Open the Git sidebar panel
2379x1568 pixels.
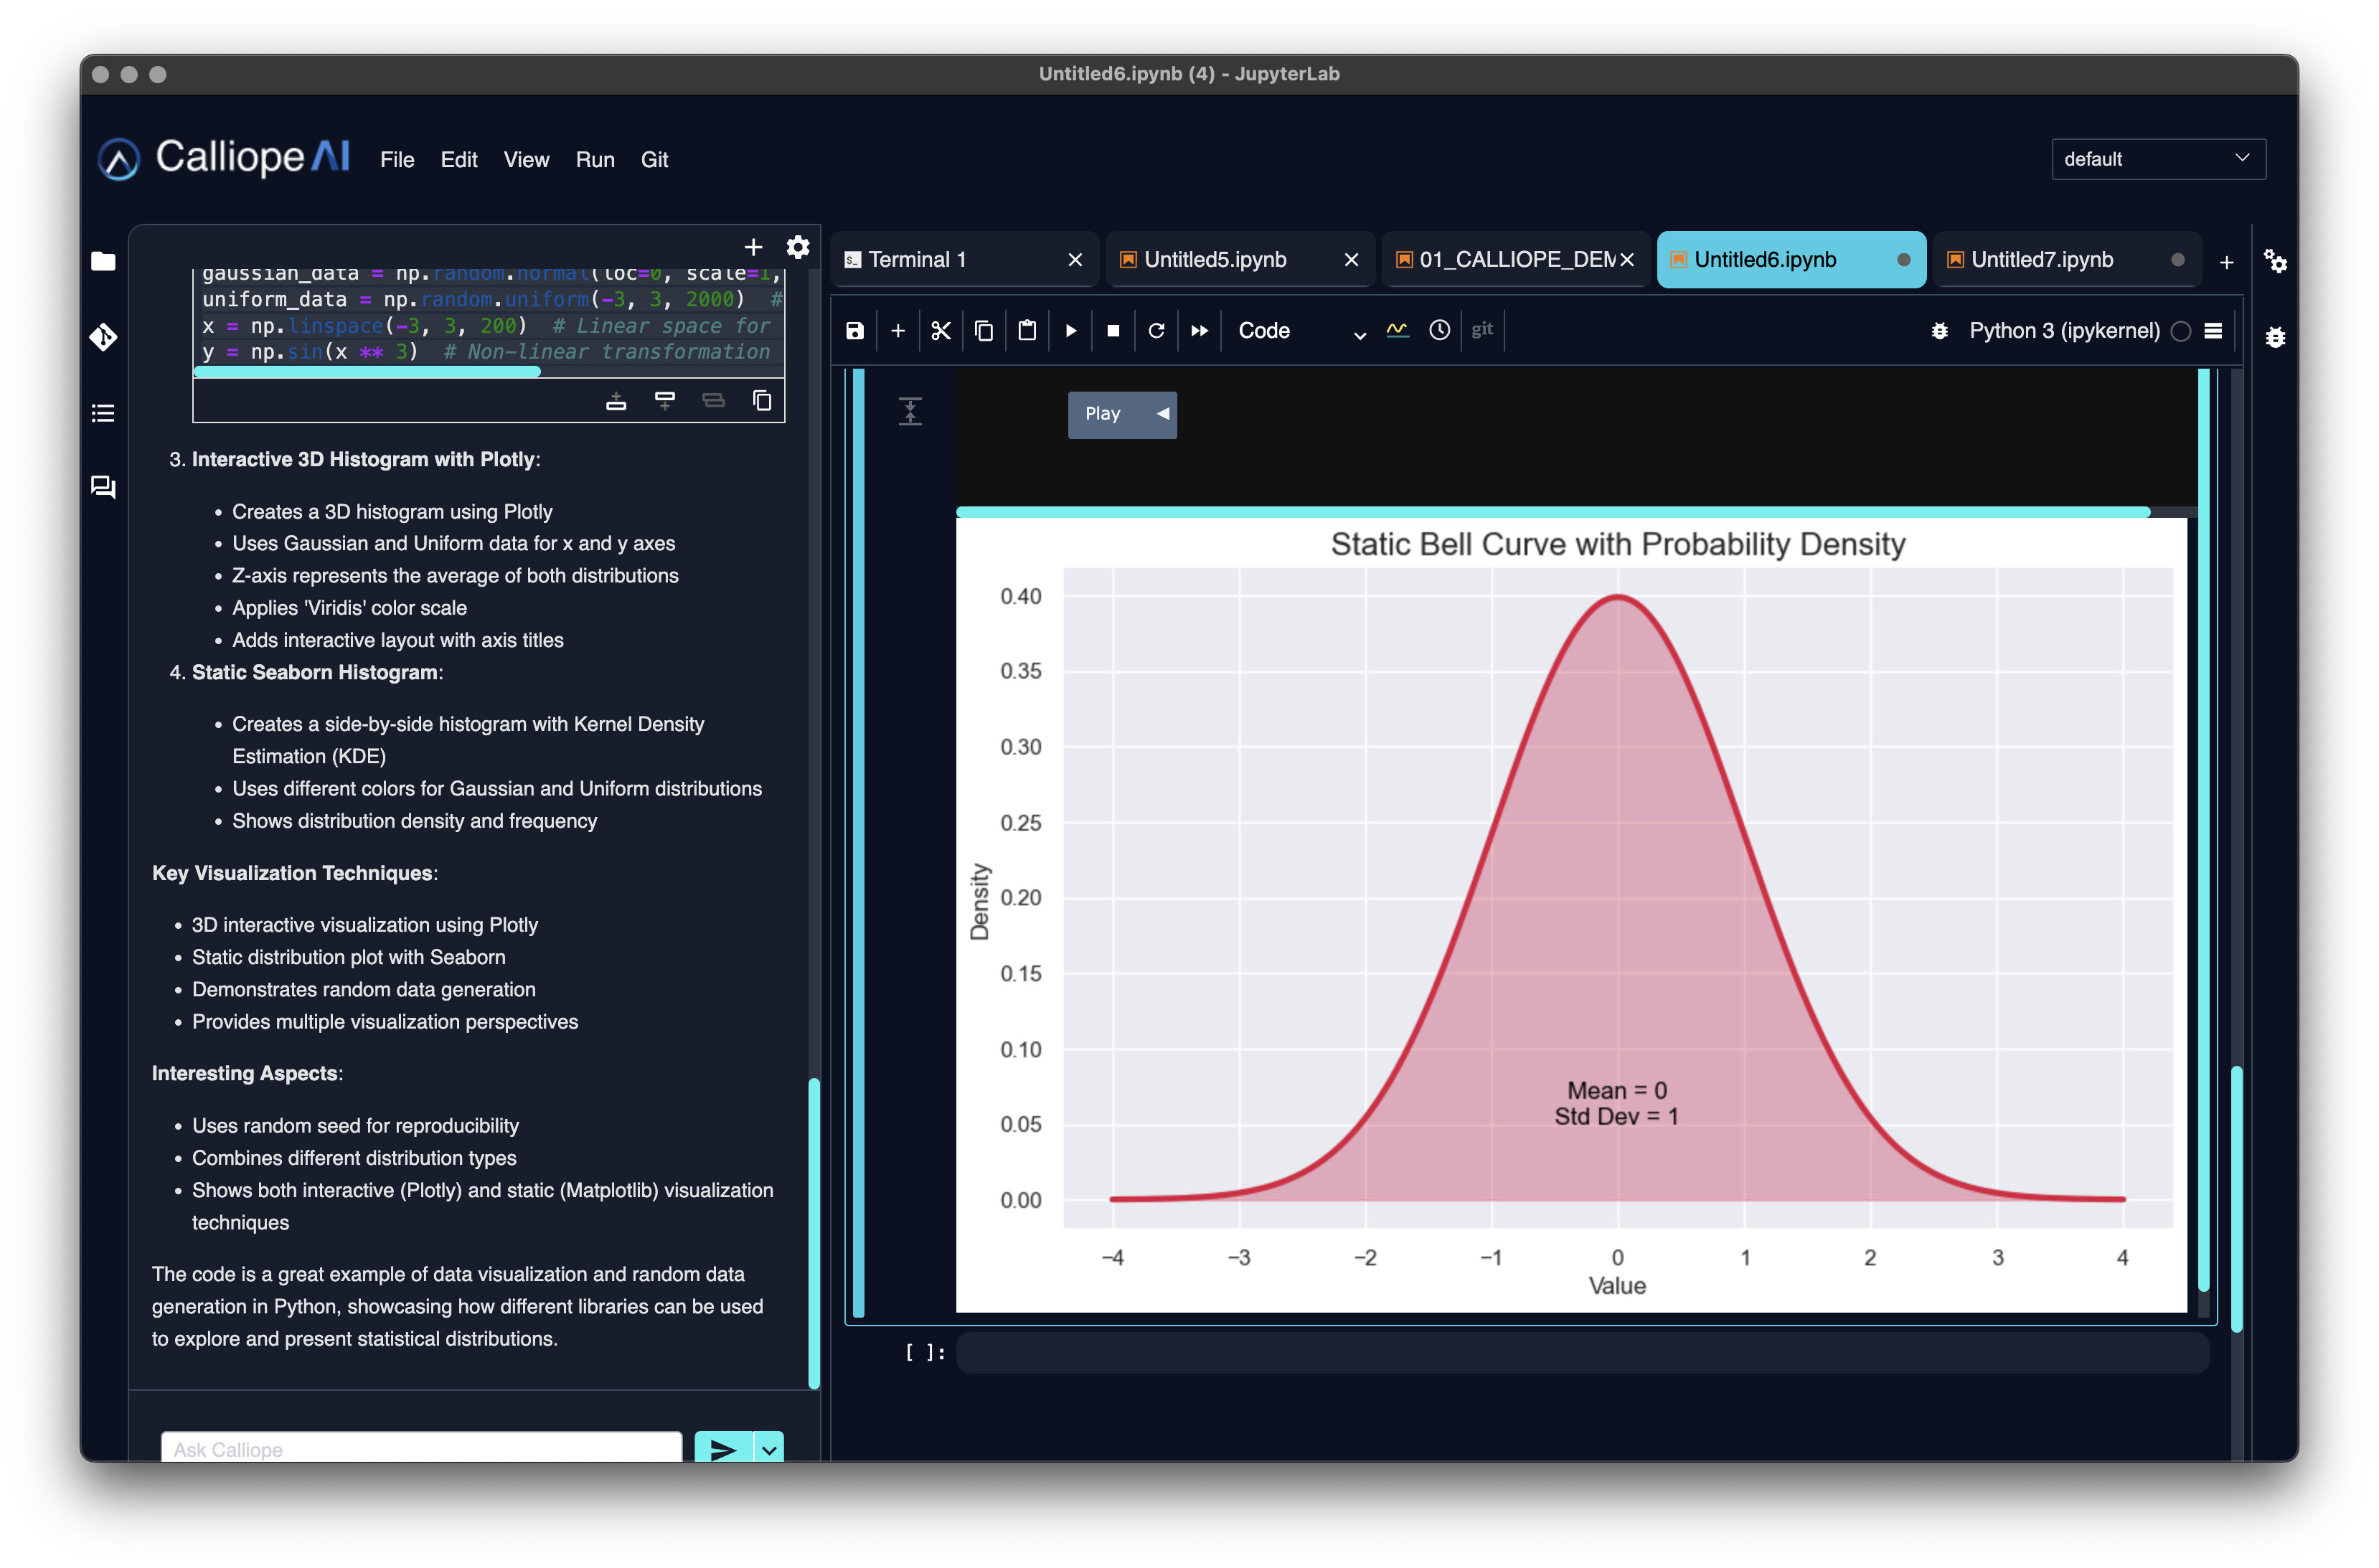coord(103,337)
